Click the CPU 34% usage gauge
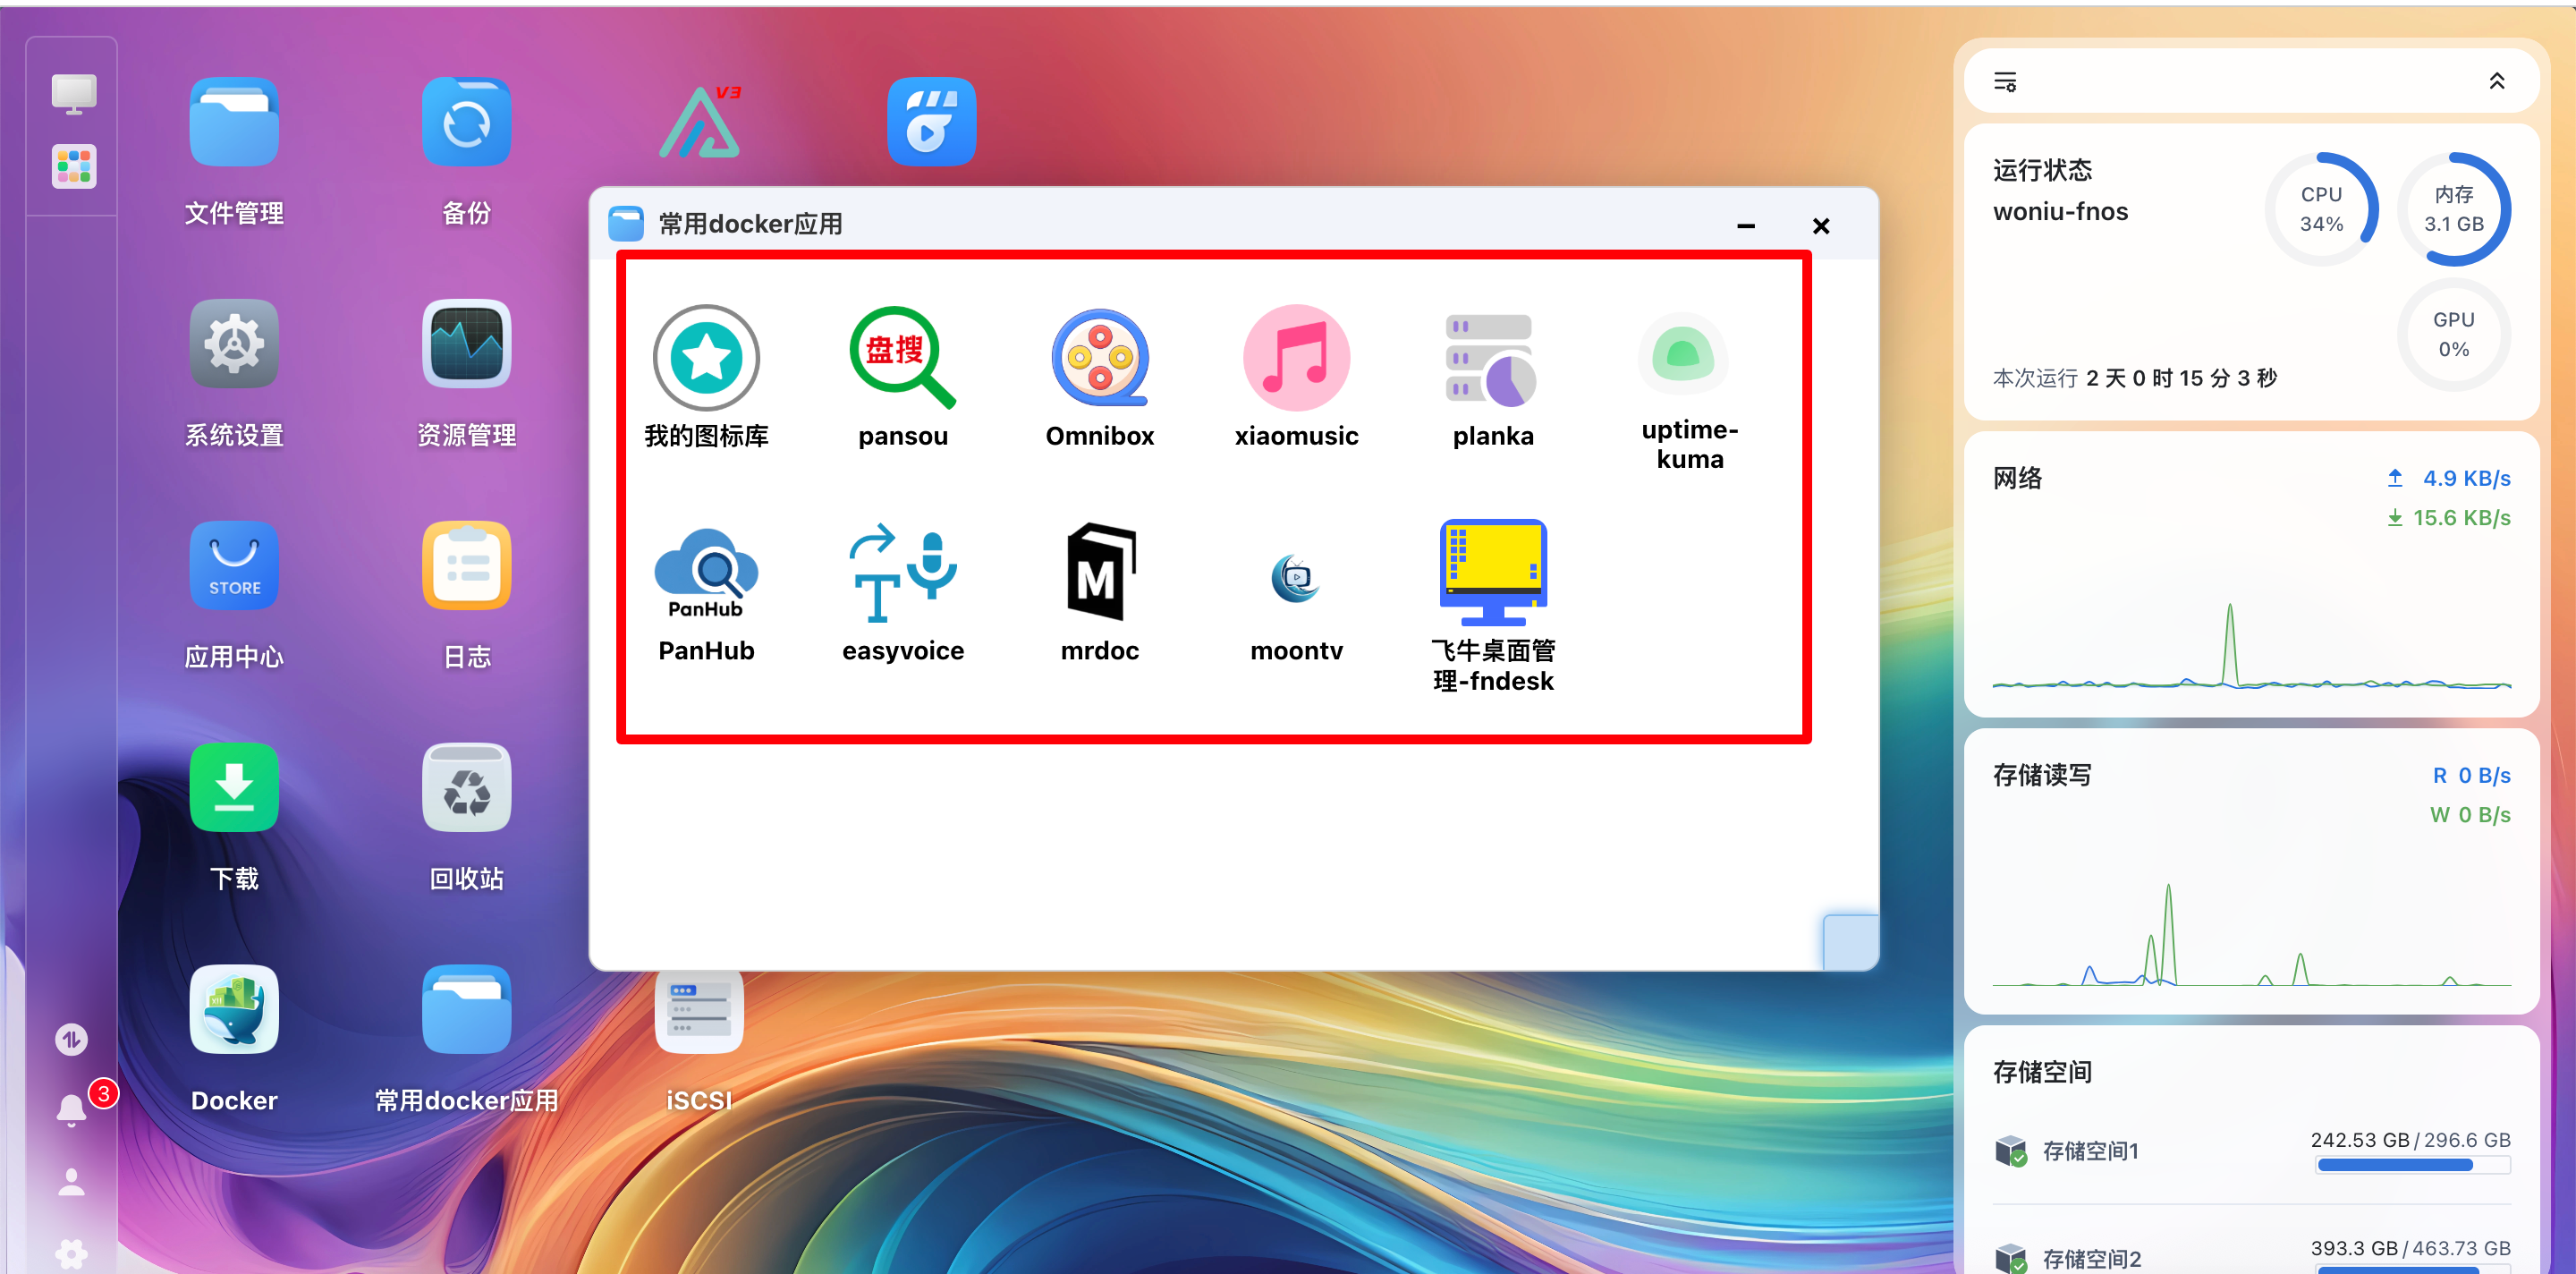 tap(2320, 209)
